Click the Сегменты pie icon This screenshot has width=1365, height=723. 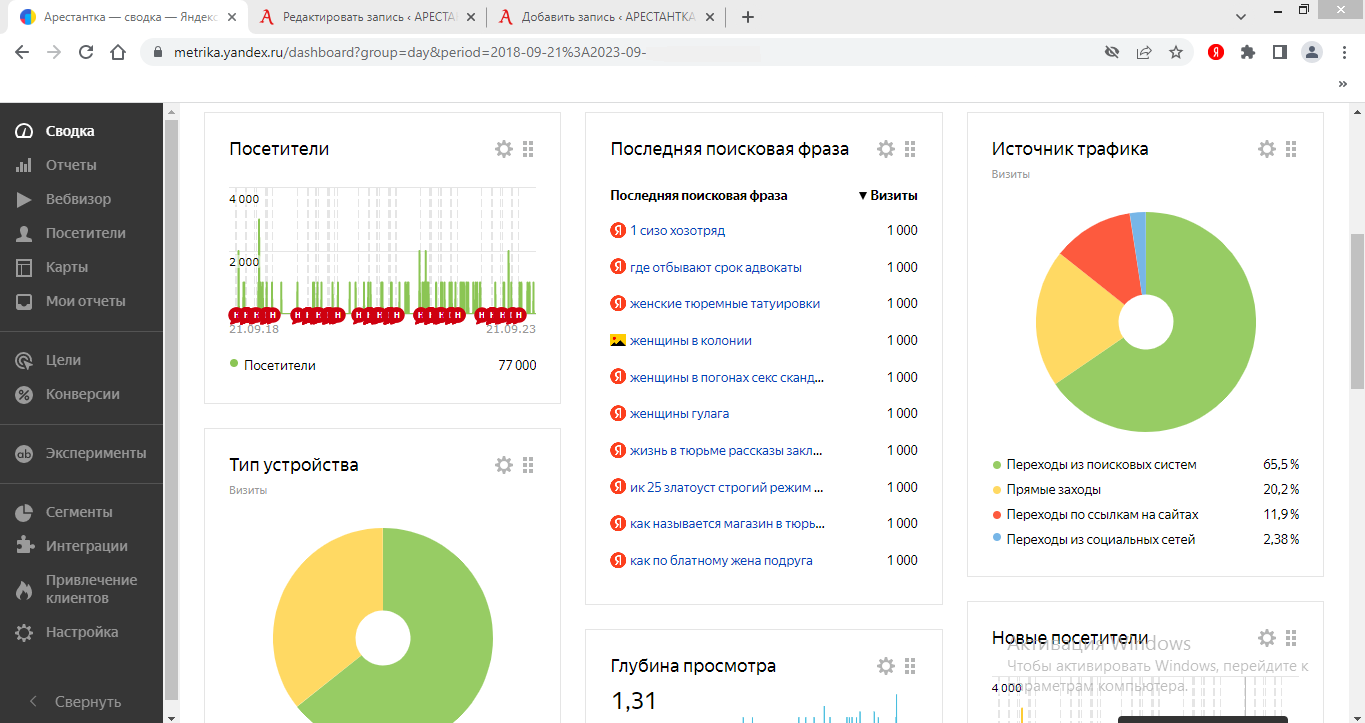(25, 512)
